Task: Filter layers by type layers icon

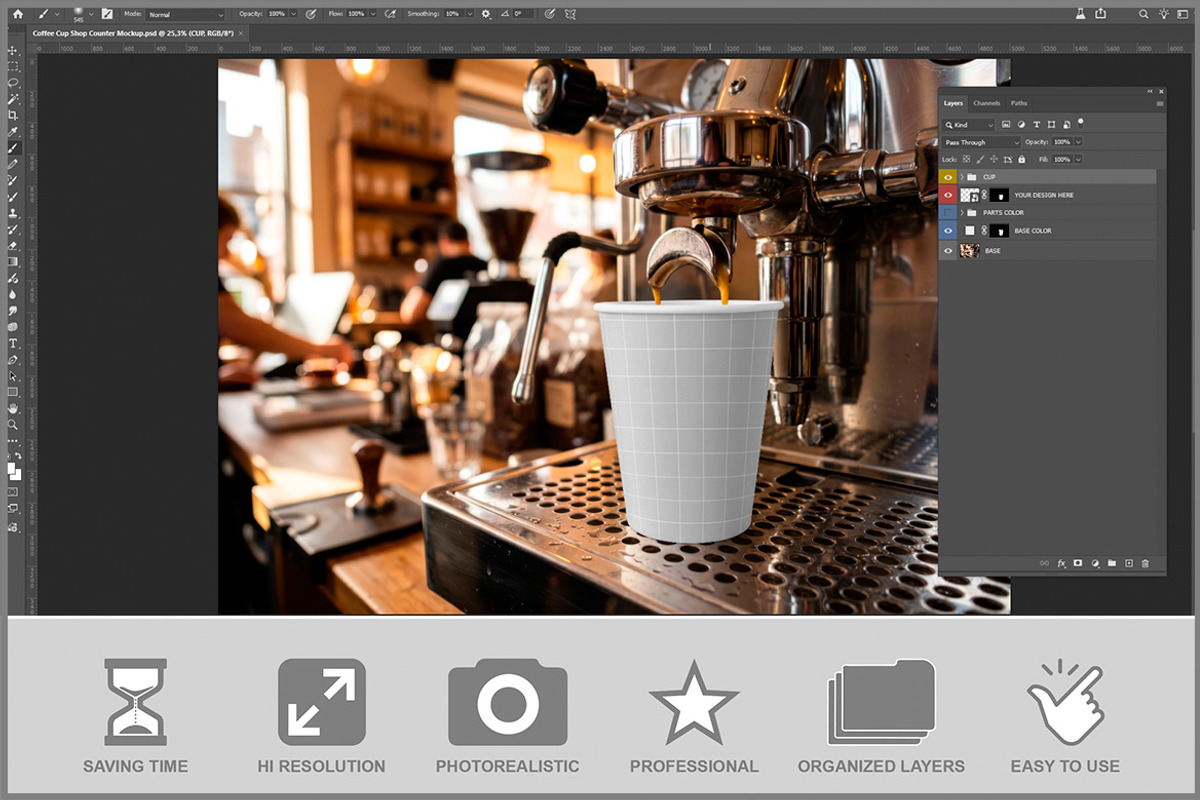Action: tap(1036, 124)
